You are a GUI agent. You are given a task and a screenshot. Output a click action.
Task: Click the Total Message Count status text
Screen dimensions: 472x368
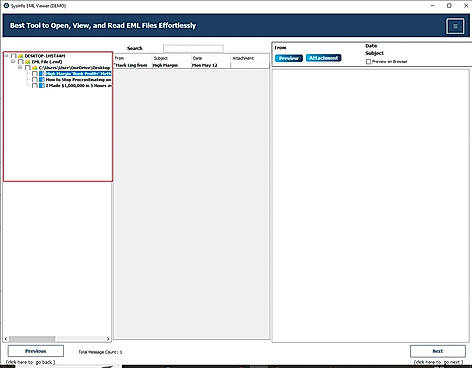[x=100, y=352]
